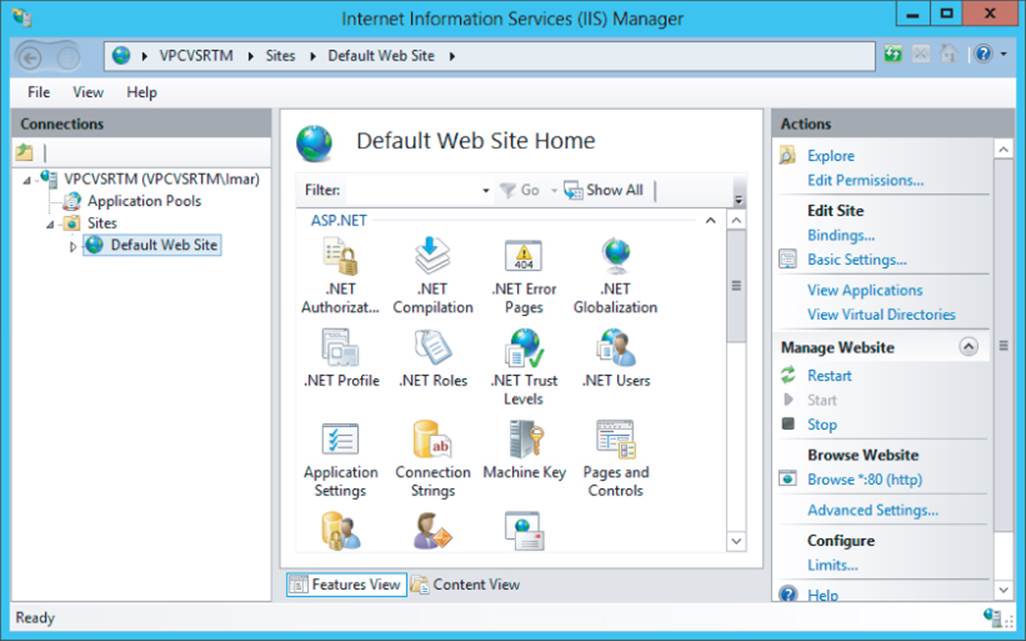The height and width of the screenshot is (641, 1026).
Task: Click Show All button in filter bar
Action: pyautogui.click(x=604, y=190)
